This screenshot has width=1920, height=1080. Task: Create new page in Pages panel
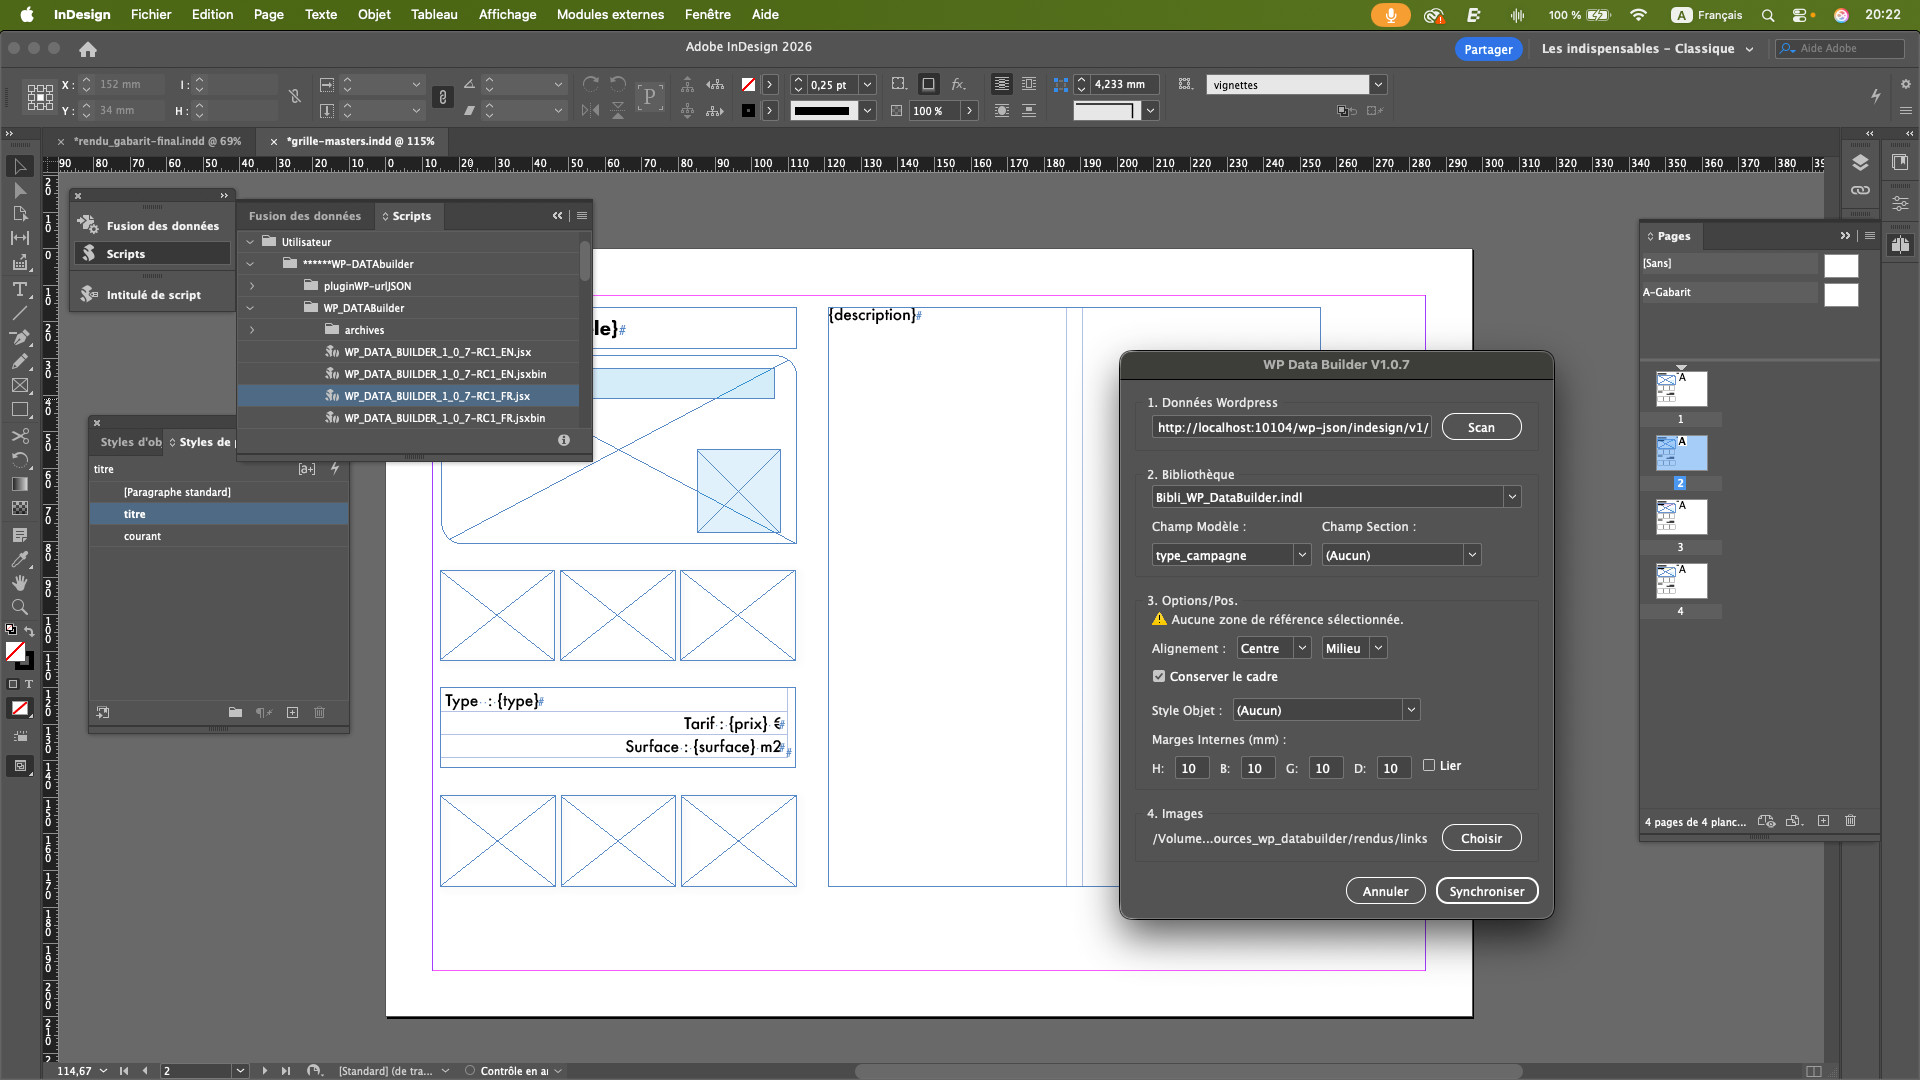(1823, 821)
